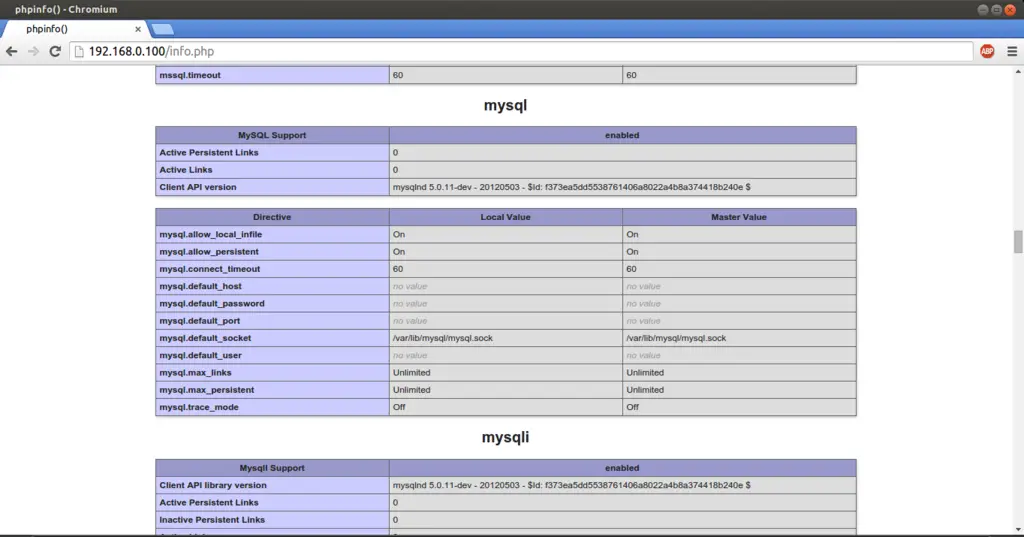Click mysql.default_host local no value
The height and width of the screenshot is (537, 1024).
click(x=410, y=286)
